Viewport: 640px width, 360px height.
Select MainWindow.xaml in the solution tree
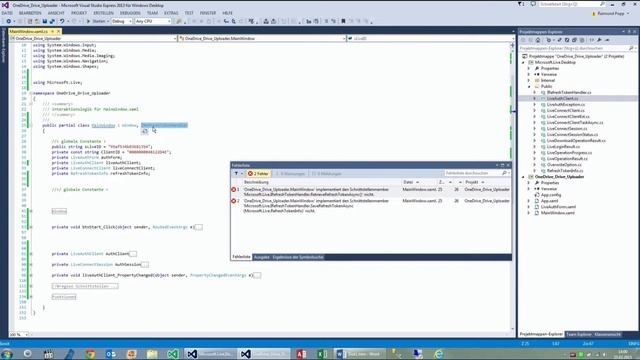pyautogui.click(x=558, y=213)
